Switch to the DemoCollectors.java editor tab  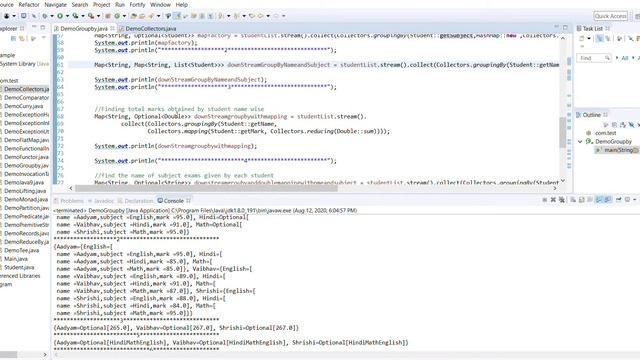(x=151, y=29)
